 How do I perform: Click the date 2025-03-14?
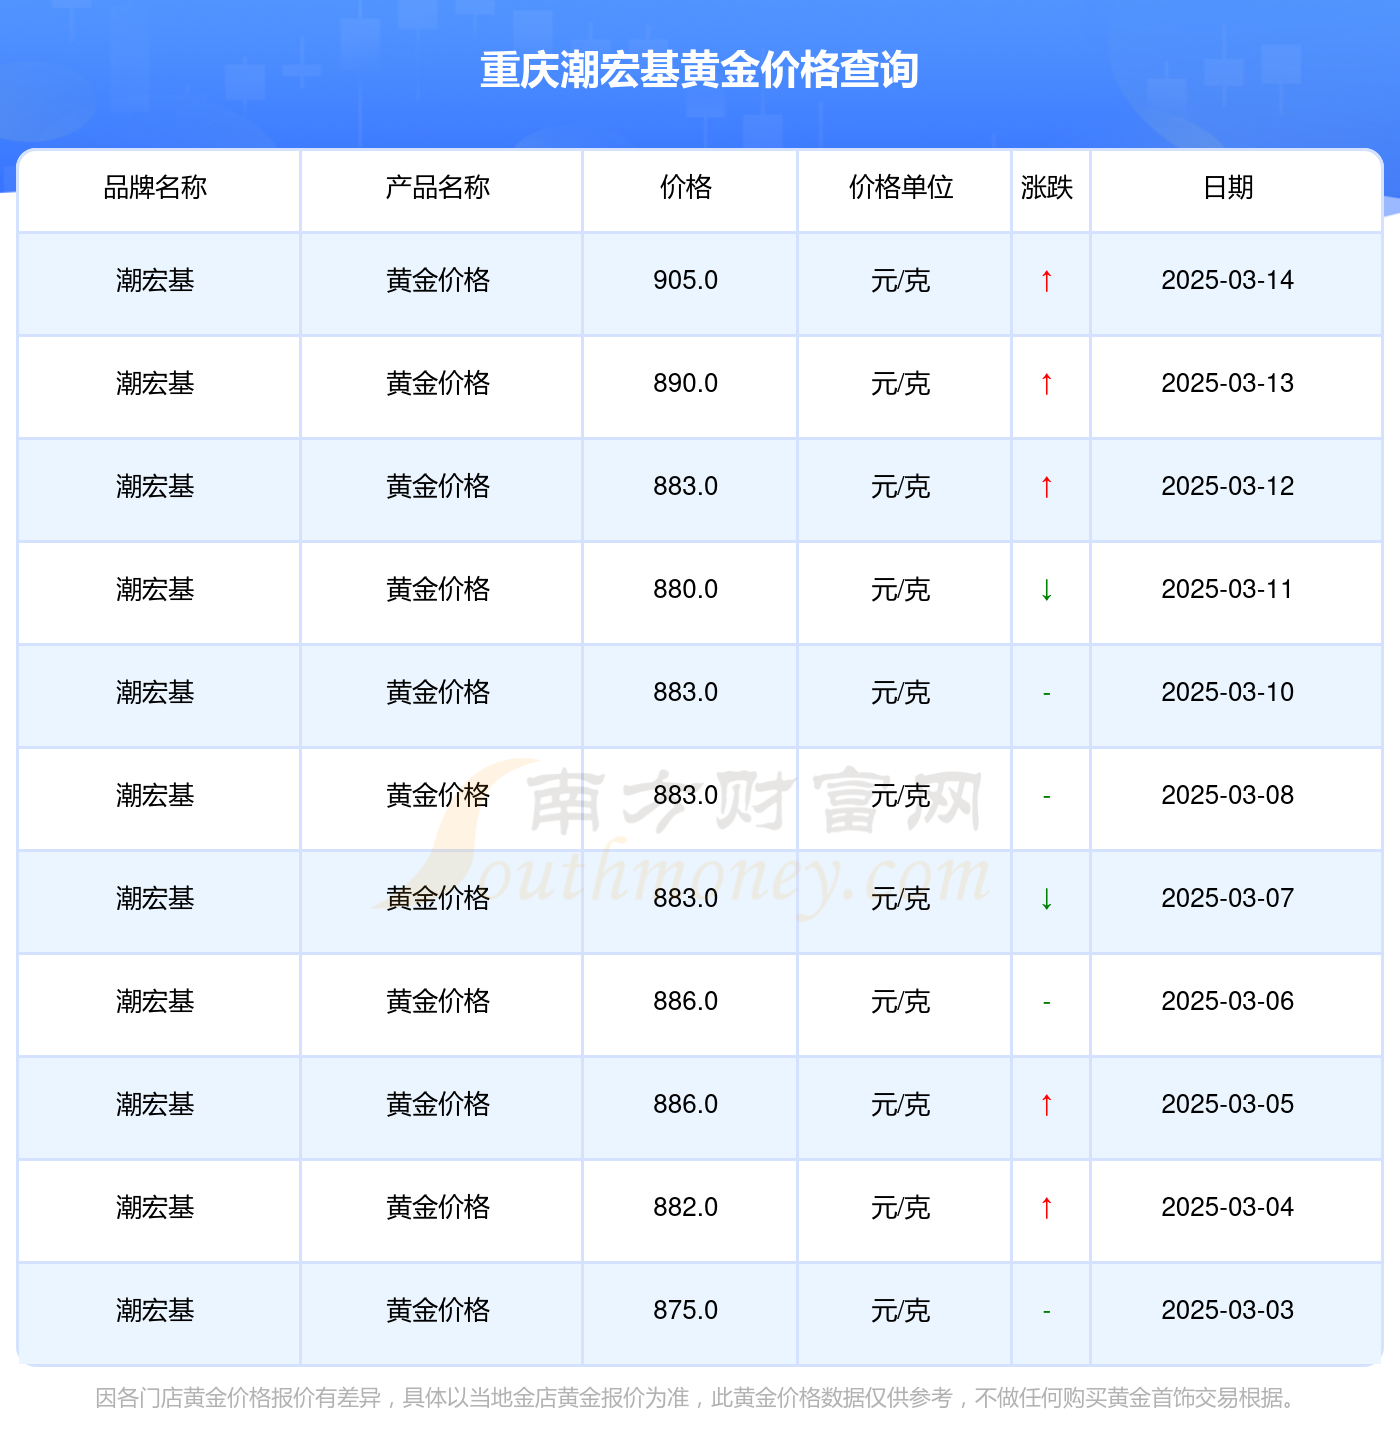(x=1228, y=280)
